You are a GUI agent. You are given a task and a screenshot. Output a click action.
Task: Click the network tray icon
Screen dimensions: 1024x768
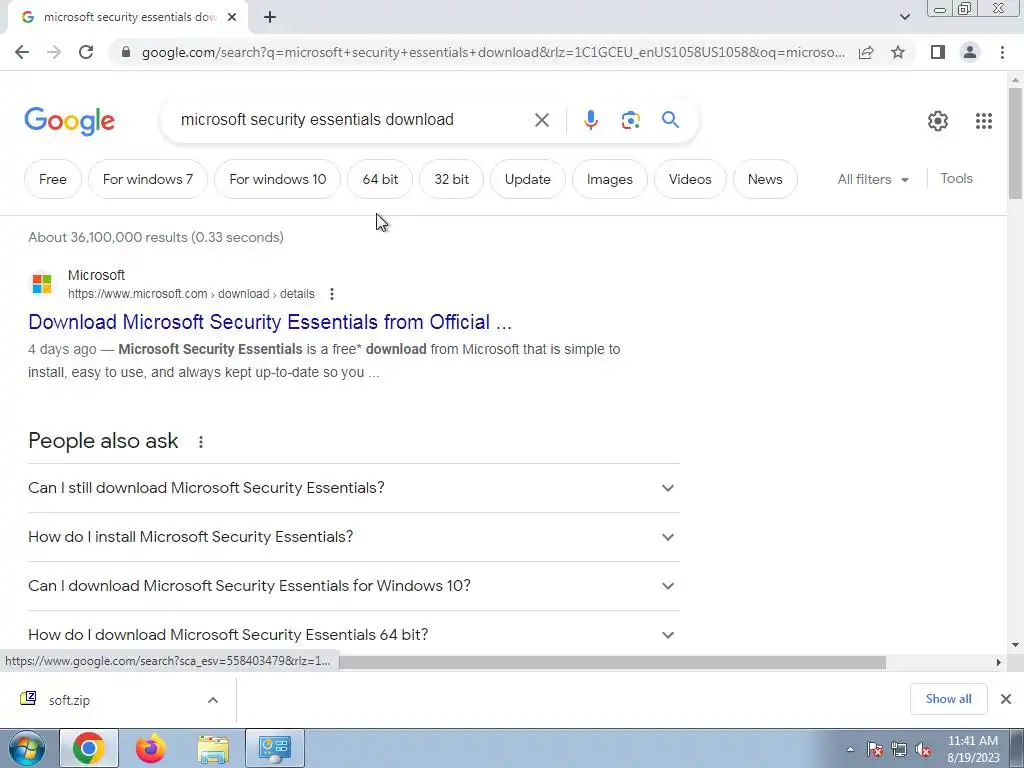pyautogui.click(x=899, y=750)
